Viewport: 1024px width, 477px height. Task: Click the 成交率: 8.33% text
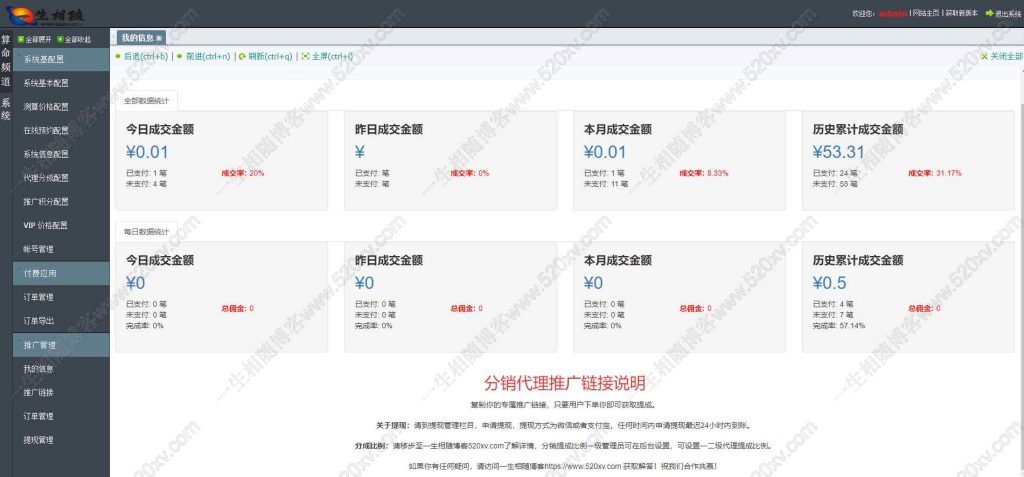(704, 173)
